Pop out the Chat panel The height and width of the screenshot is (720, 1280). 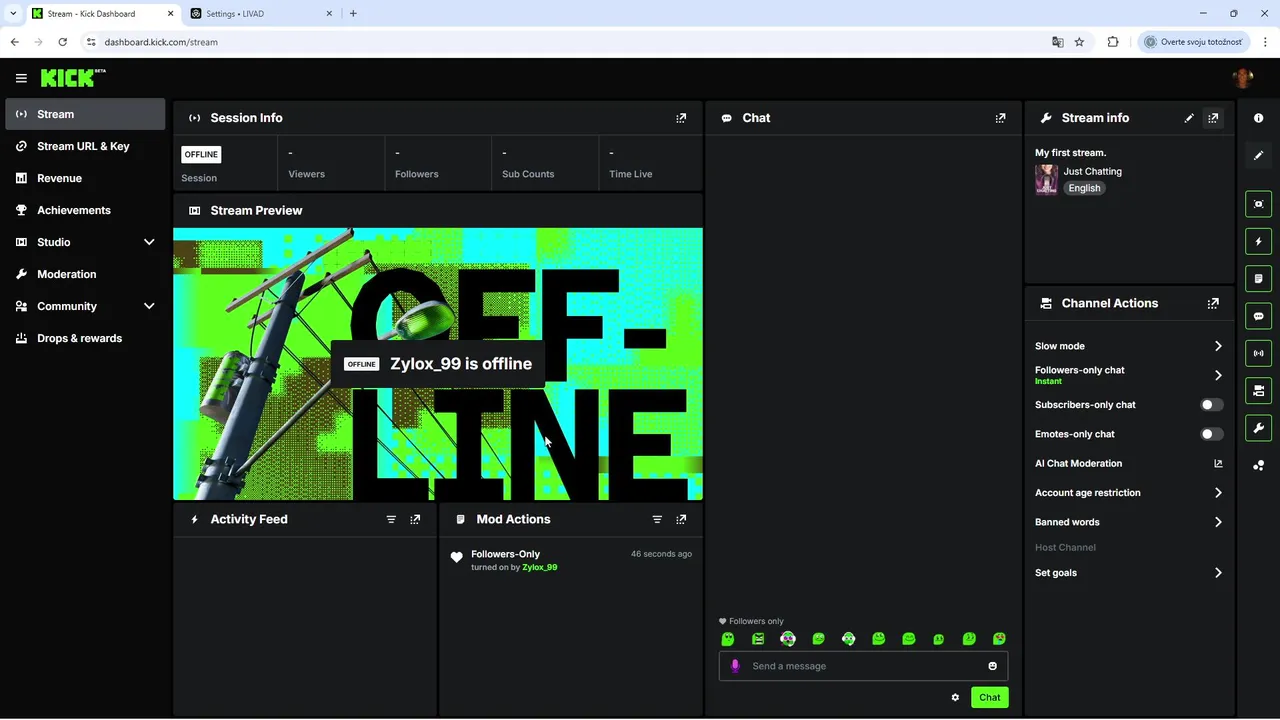tap(1000, 118)
